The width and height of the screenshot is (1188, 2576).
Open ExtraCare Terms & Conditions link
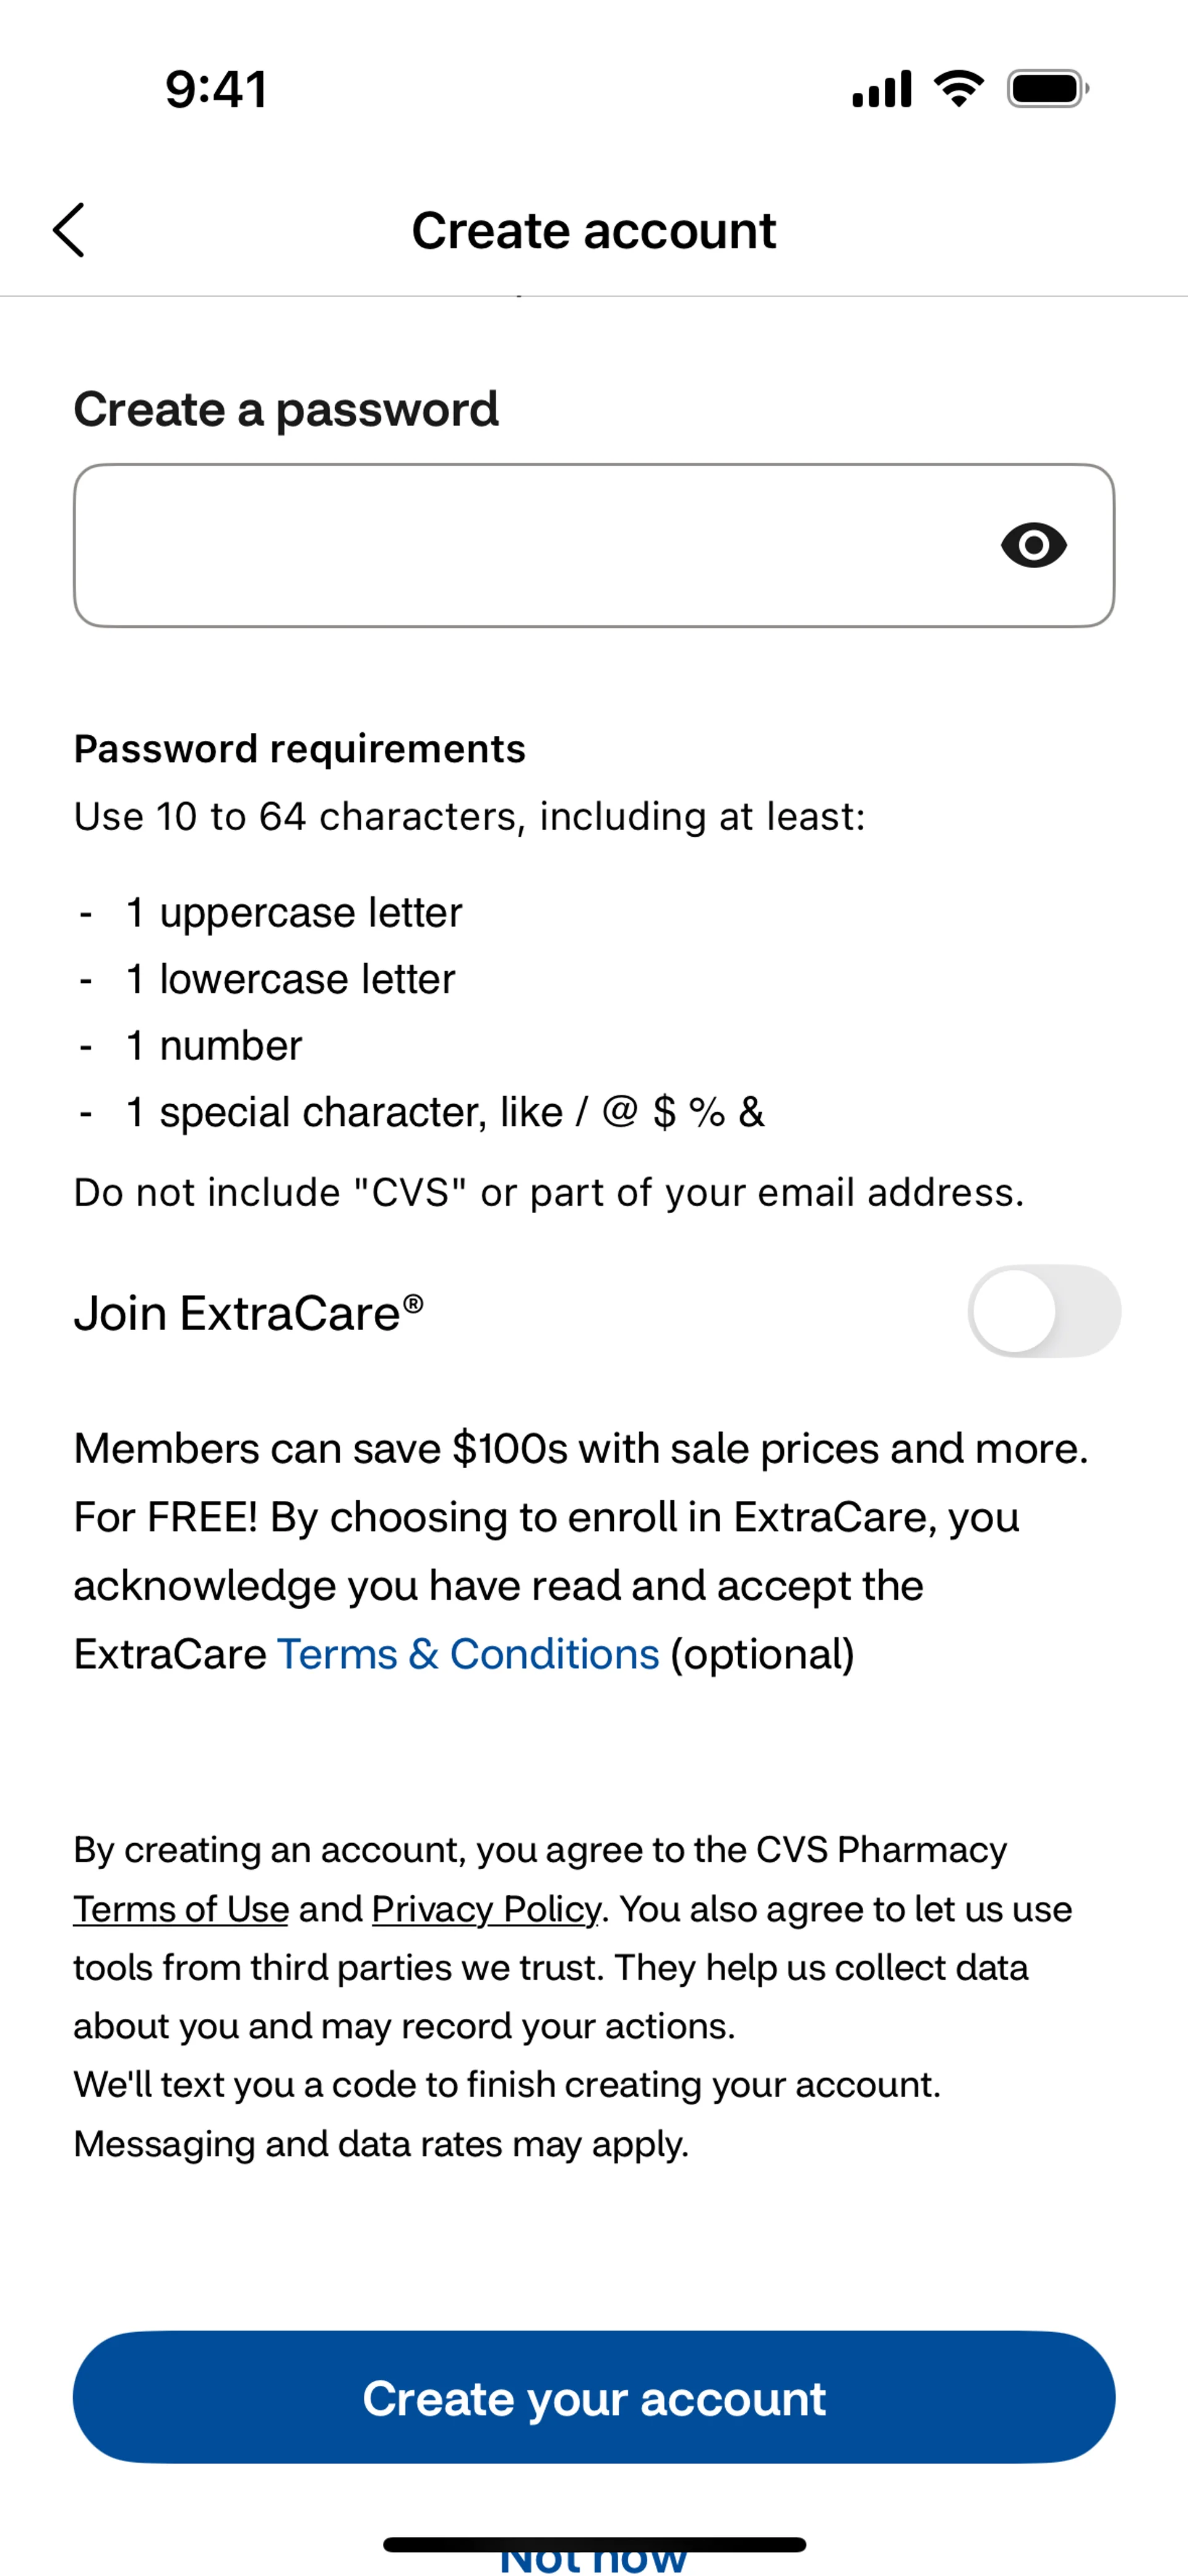coord(468,1654)
